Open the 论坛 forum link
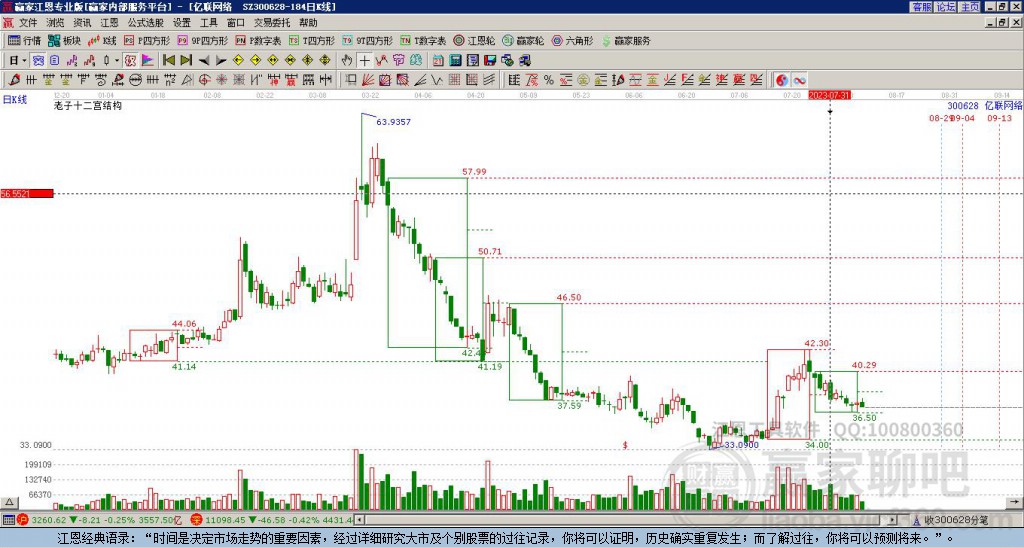This screenshot has height=548, width=1024. tap(946, 7)
